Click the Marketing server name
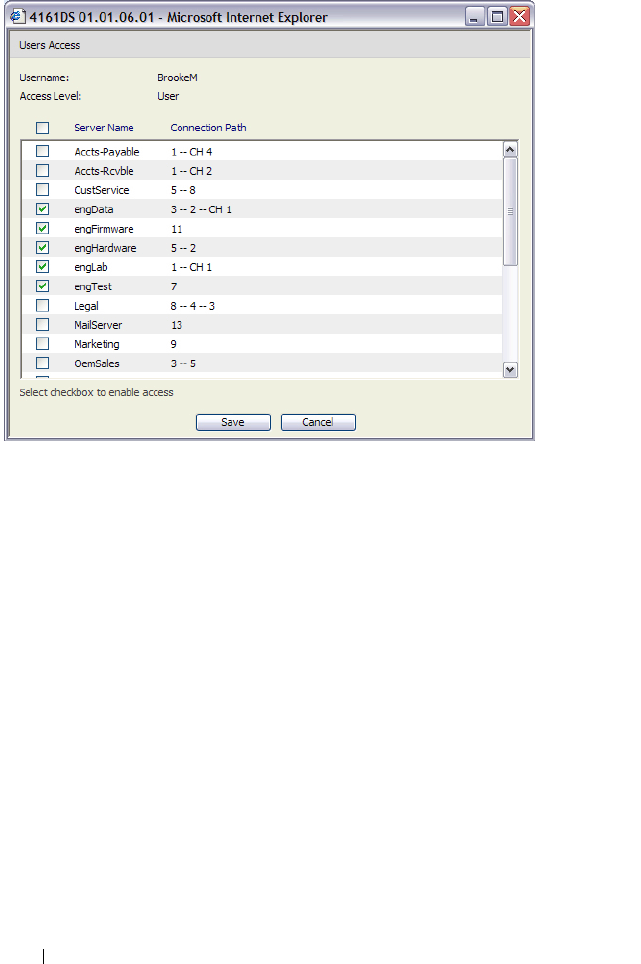The image size is (641, 964). 97,344
